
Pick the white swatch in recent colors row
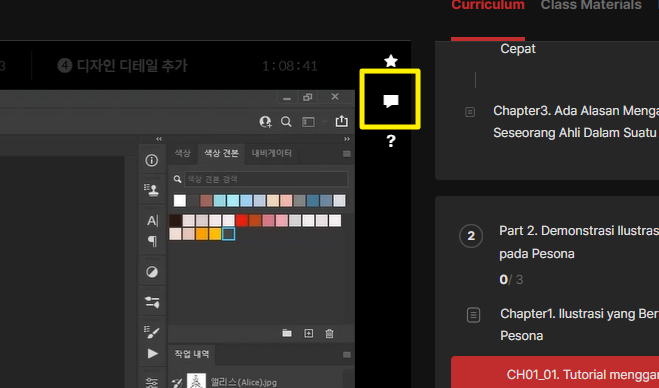coord(180,201)
